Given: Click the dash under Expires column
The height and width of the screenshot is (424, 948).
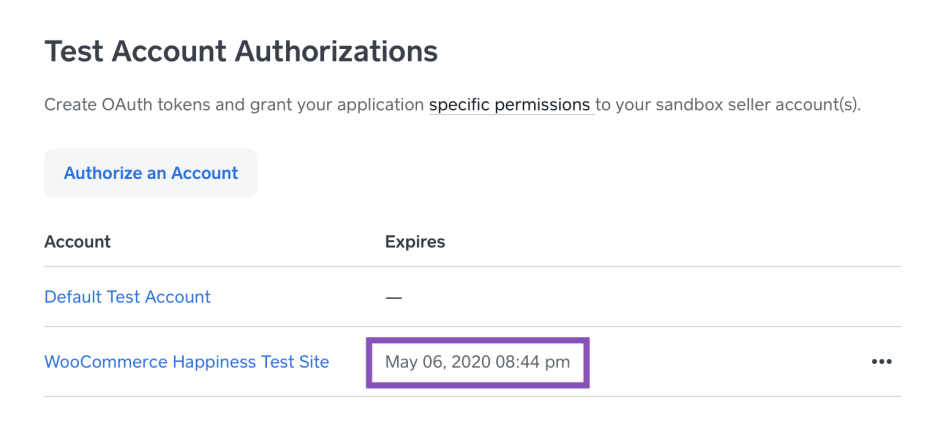Looking at the screenshot, I should 393,297.
